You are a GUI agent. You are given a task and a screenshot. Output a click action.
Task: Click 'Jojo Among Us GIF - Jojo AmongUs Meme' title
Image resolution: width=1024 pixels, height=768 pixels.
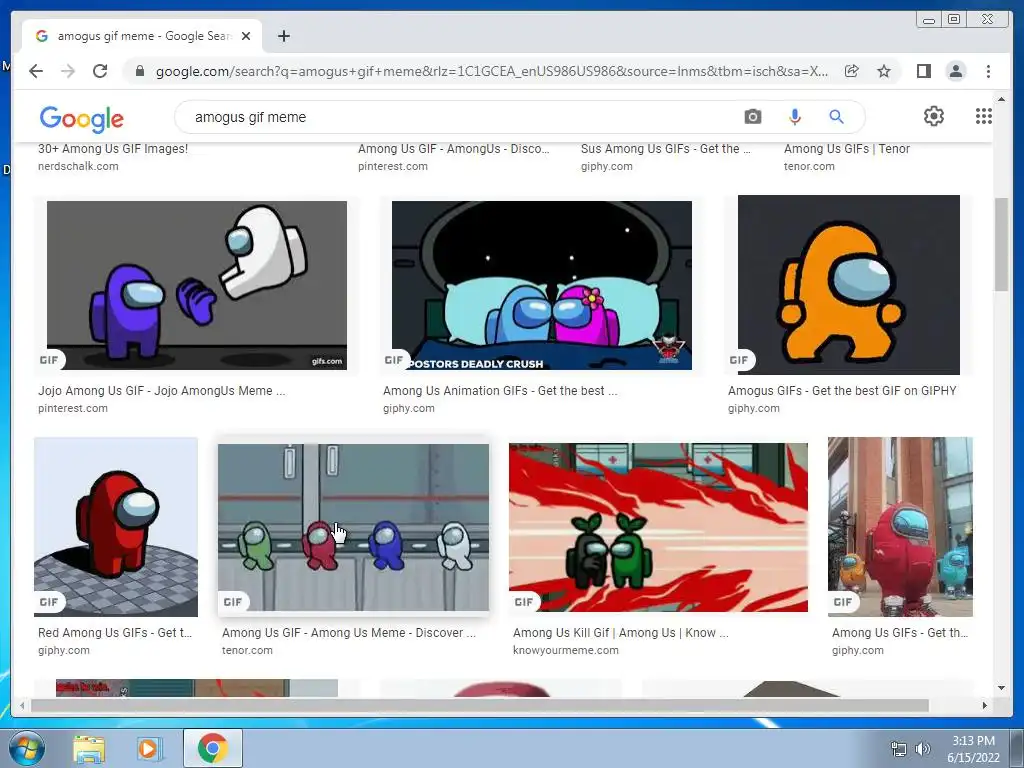click(161, 391)
